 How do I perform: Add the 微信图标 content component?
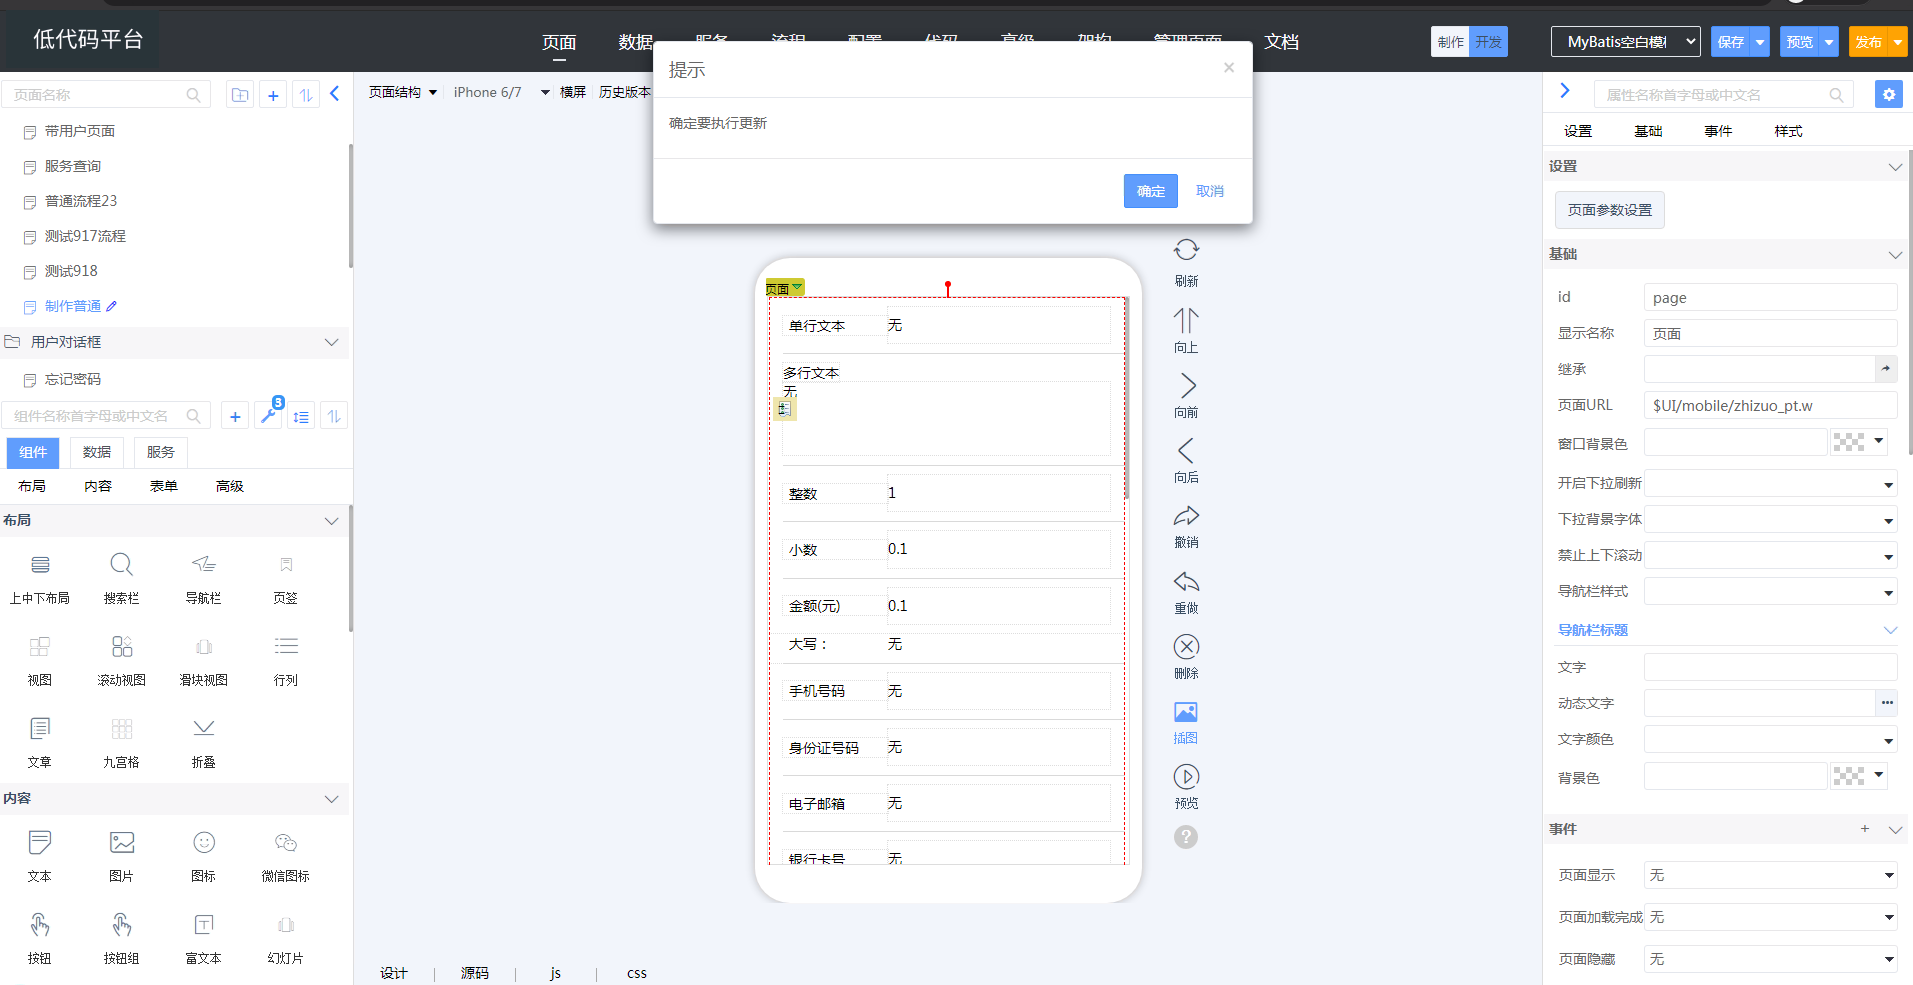coord(285,856)
